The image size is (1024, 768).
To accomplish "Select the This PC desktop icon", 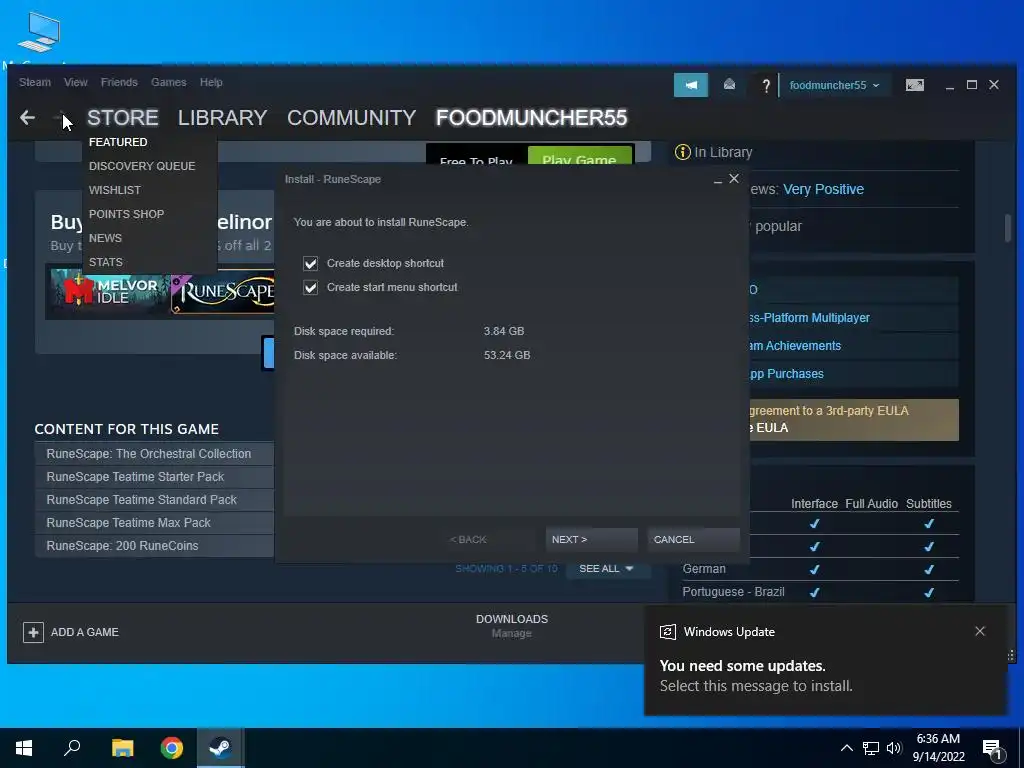I will click(x=39, y=31).
